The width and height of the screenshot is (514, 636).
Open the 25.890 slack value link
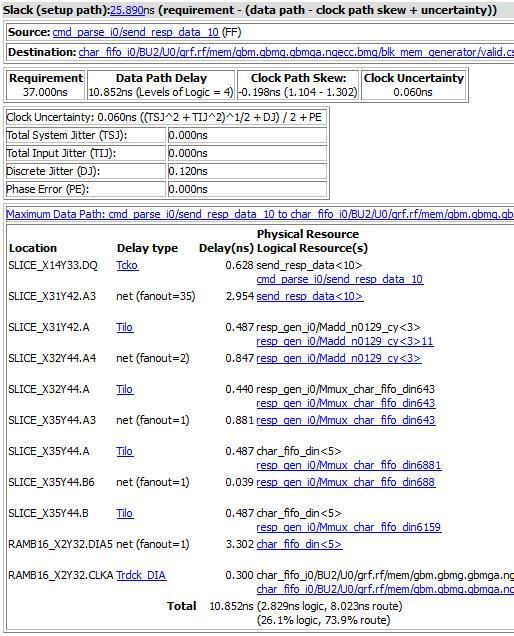point(126,10)
